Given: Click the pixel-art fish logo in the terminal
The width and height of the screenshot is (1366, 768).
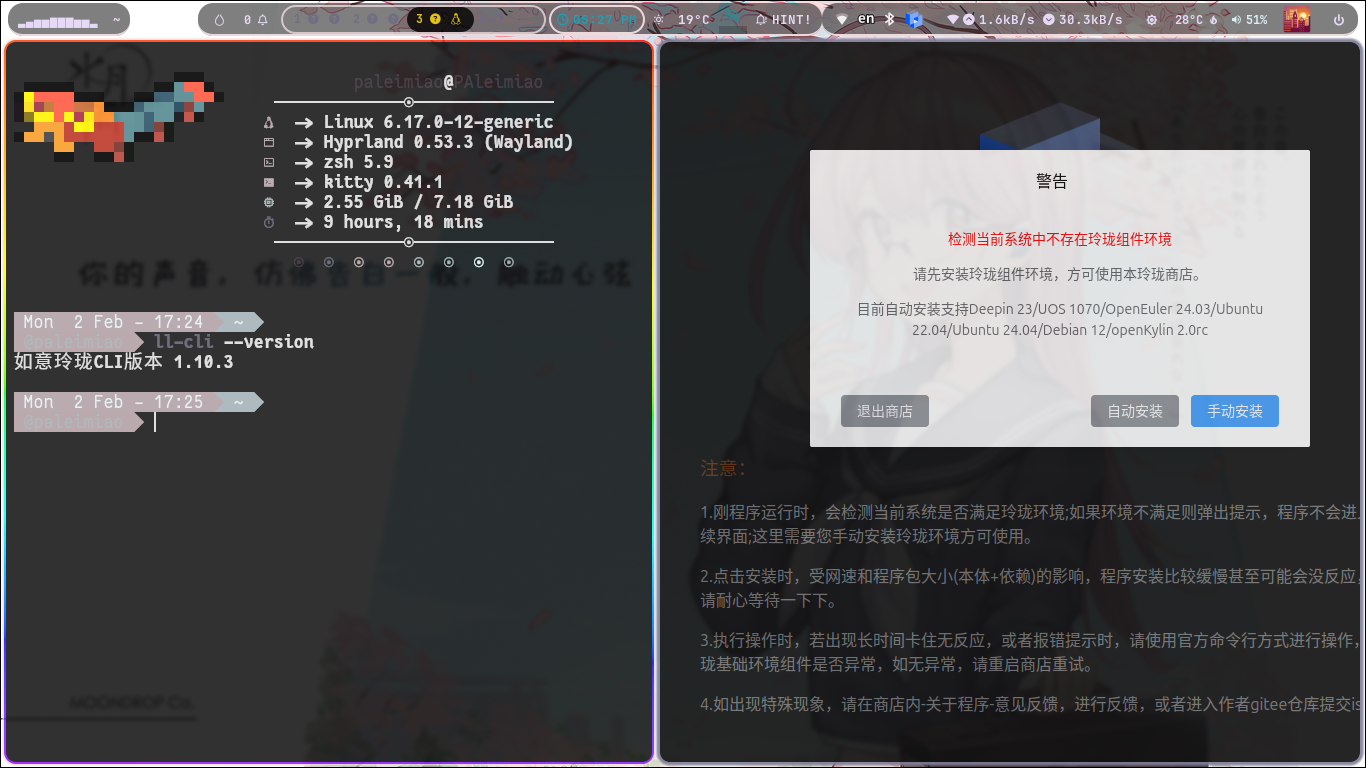Looking at the screenshot, I should 118,116.
